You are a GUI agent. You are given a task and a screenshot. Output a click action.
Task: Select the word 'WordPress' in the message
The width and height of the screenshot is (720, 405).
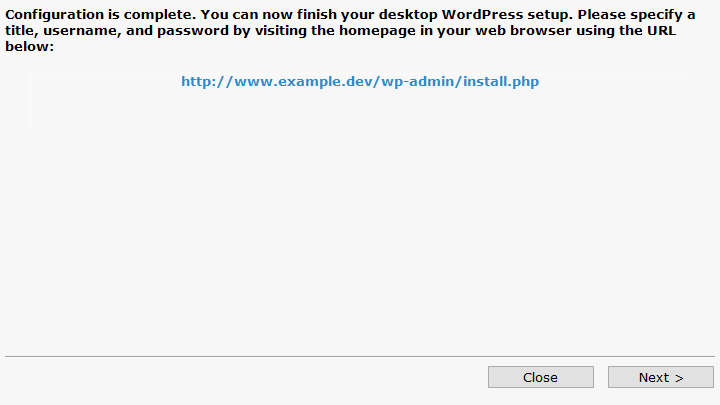pyautogui.click(x=482, y=15)
